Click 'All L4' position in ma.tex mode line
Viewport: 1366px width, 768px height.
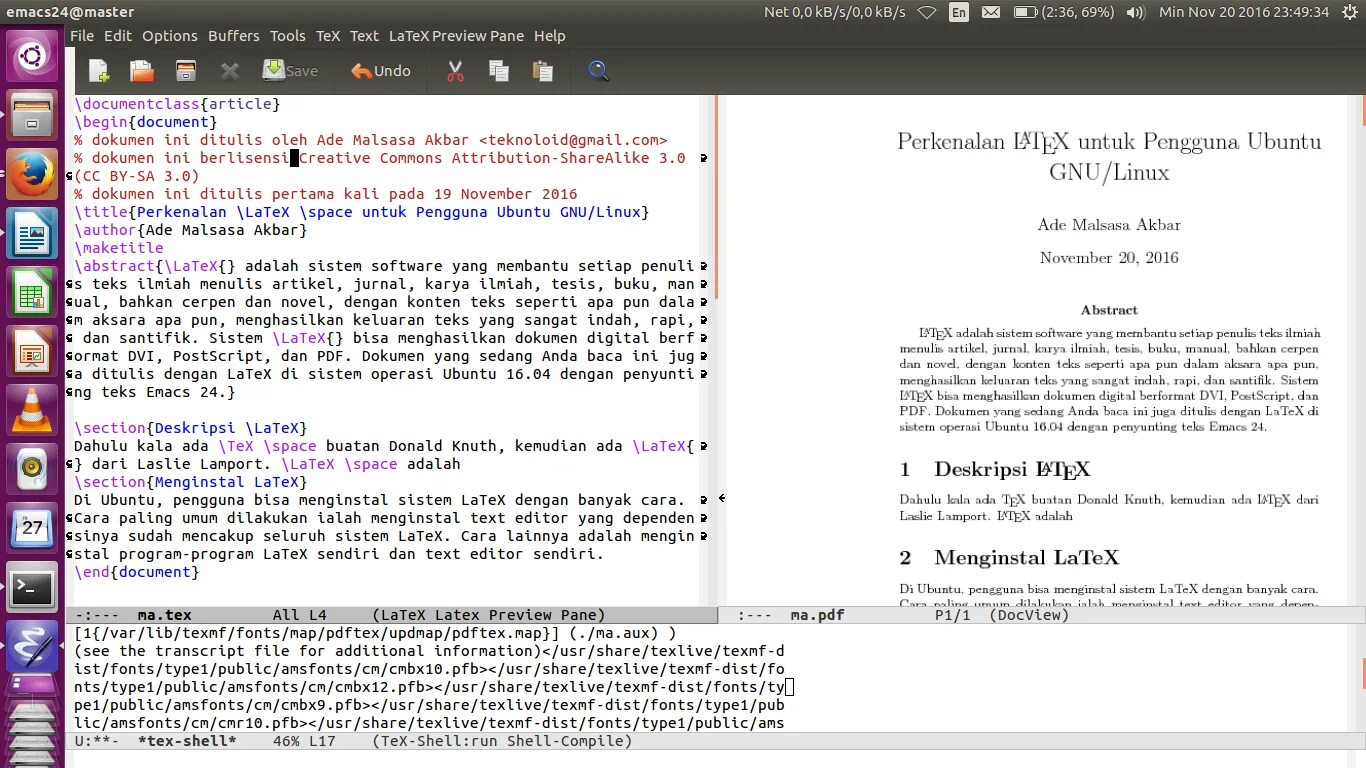point(300,615)
